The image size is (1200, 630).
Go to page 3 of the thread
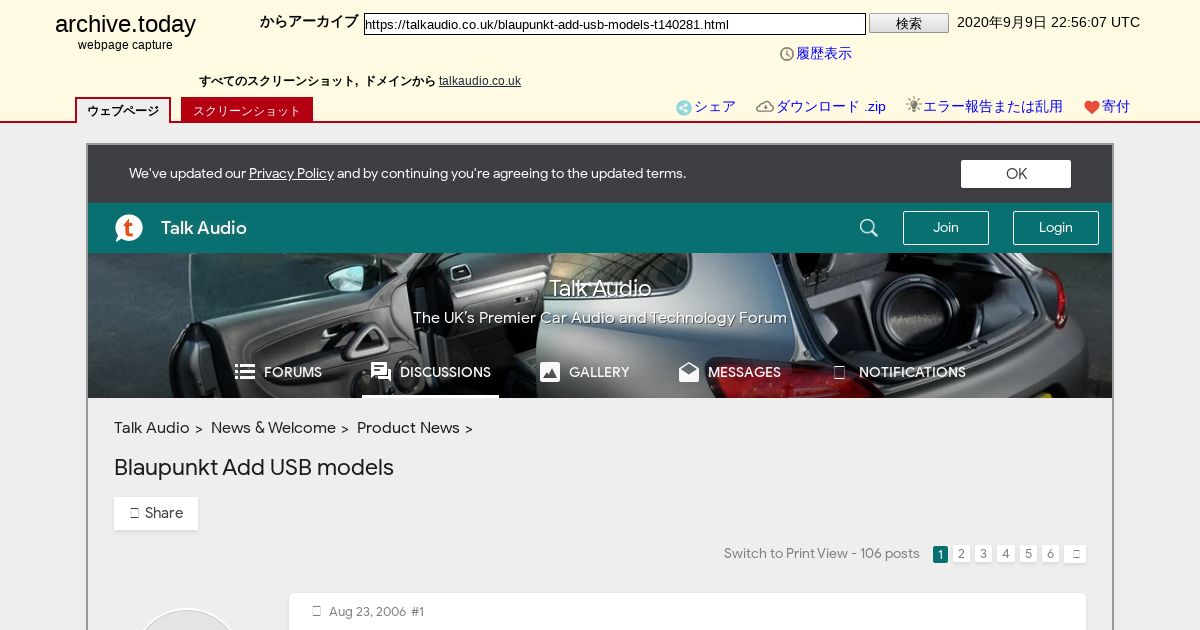pos(983,554)
